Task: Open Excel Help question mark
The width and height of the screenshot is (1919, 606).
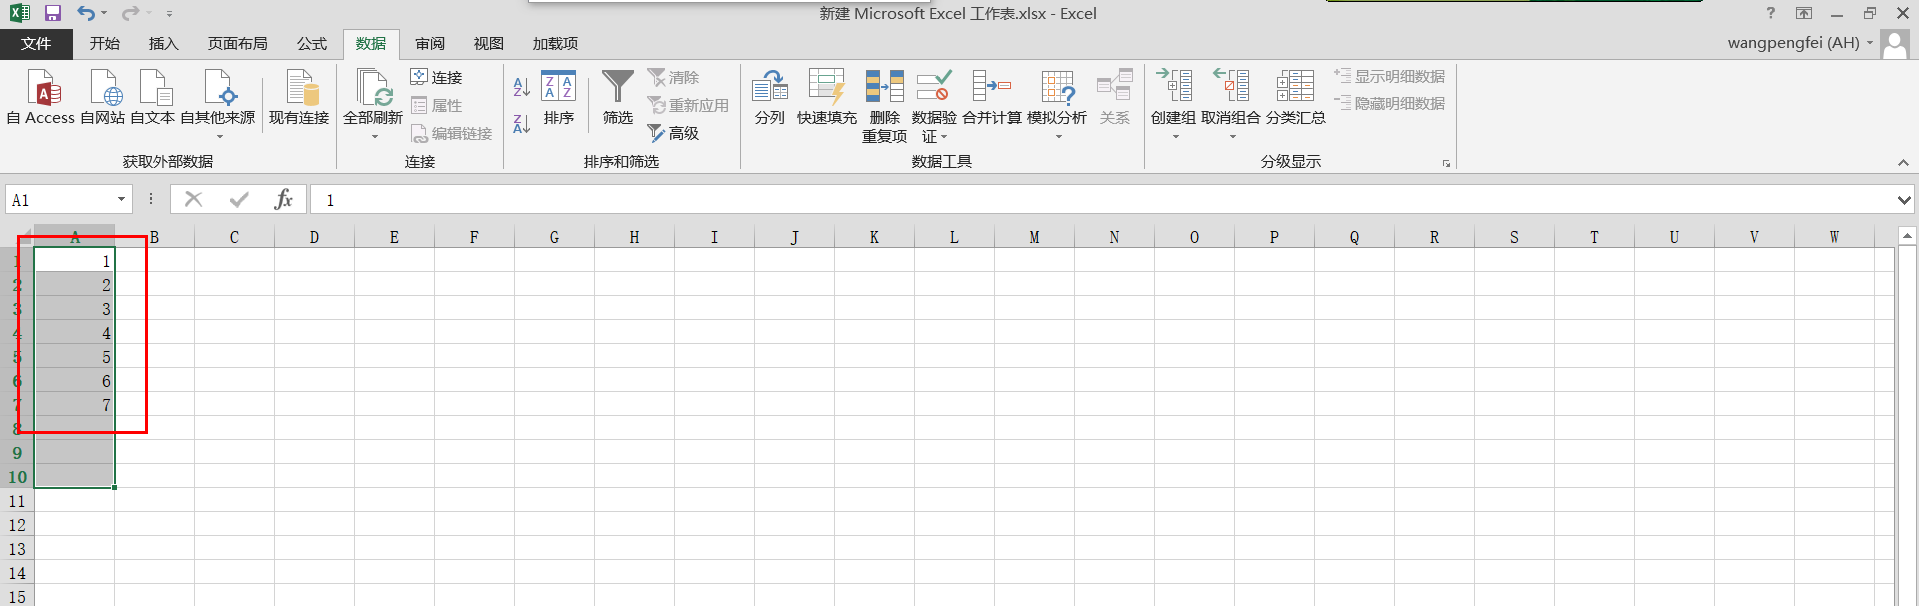Action: coord(1771,13)
